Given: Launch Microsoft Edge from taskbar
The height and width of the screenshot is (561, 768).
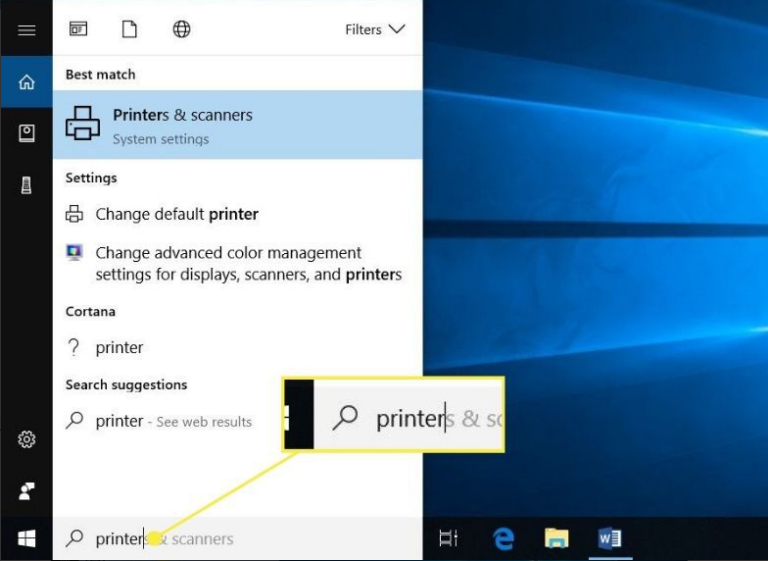Looking at the screenshot, I should pos(503,539).
